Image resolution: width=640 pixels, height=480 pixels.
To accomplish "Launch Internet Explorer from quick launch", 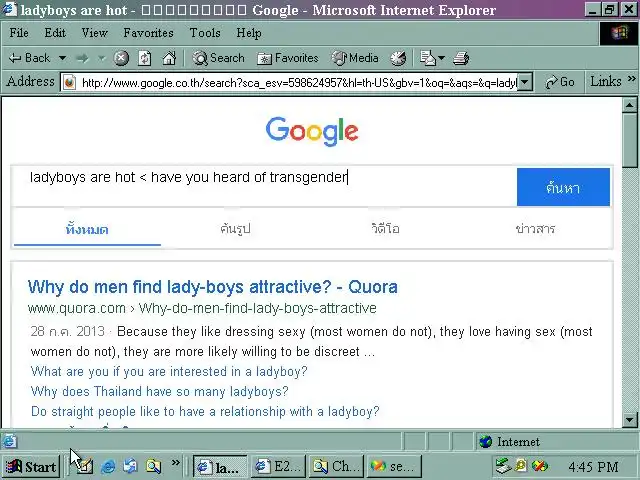I will tap(108, 466).
